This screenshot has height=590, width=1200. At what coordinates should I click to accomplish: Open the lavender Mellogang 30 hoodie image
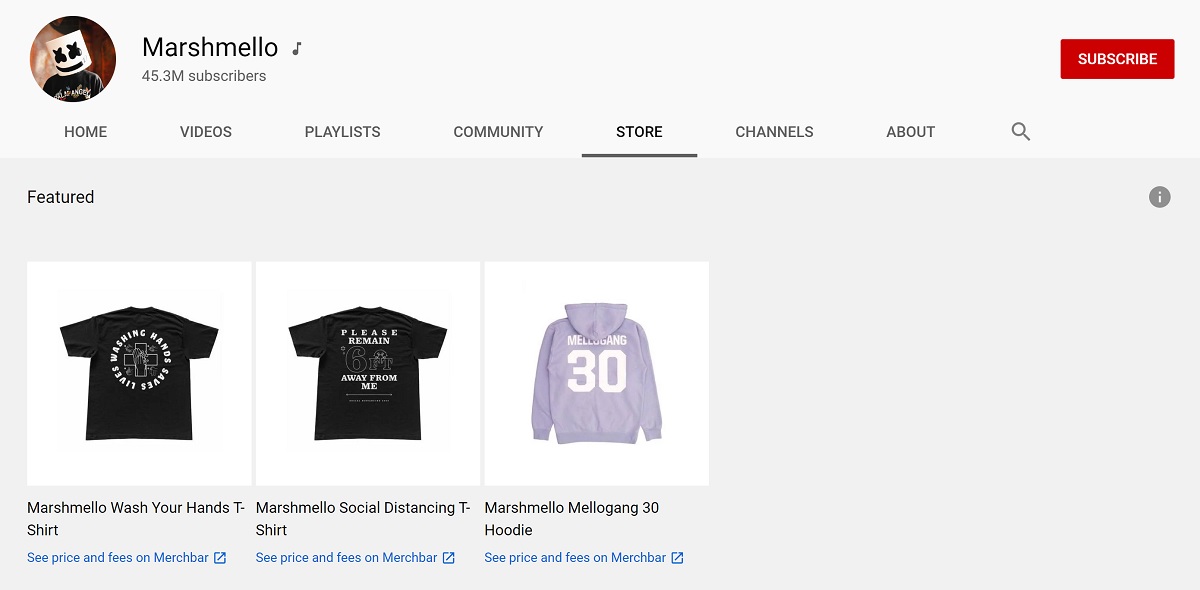(x=597, y=374)
